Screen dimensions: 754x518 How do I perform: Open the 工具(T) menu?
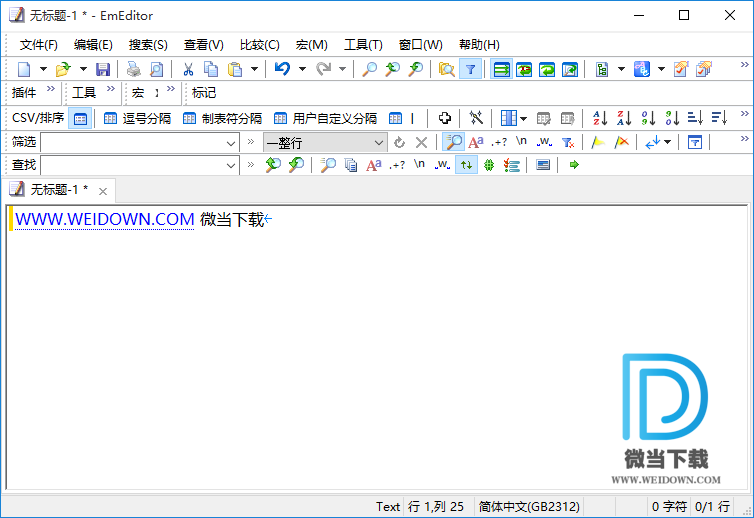pyautogui.click(x=363, y=45)
